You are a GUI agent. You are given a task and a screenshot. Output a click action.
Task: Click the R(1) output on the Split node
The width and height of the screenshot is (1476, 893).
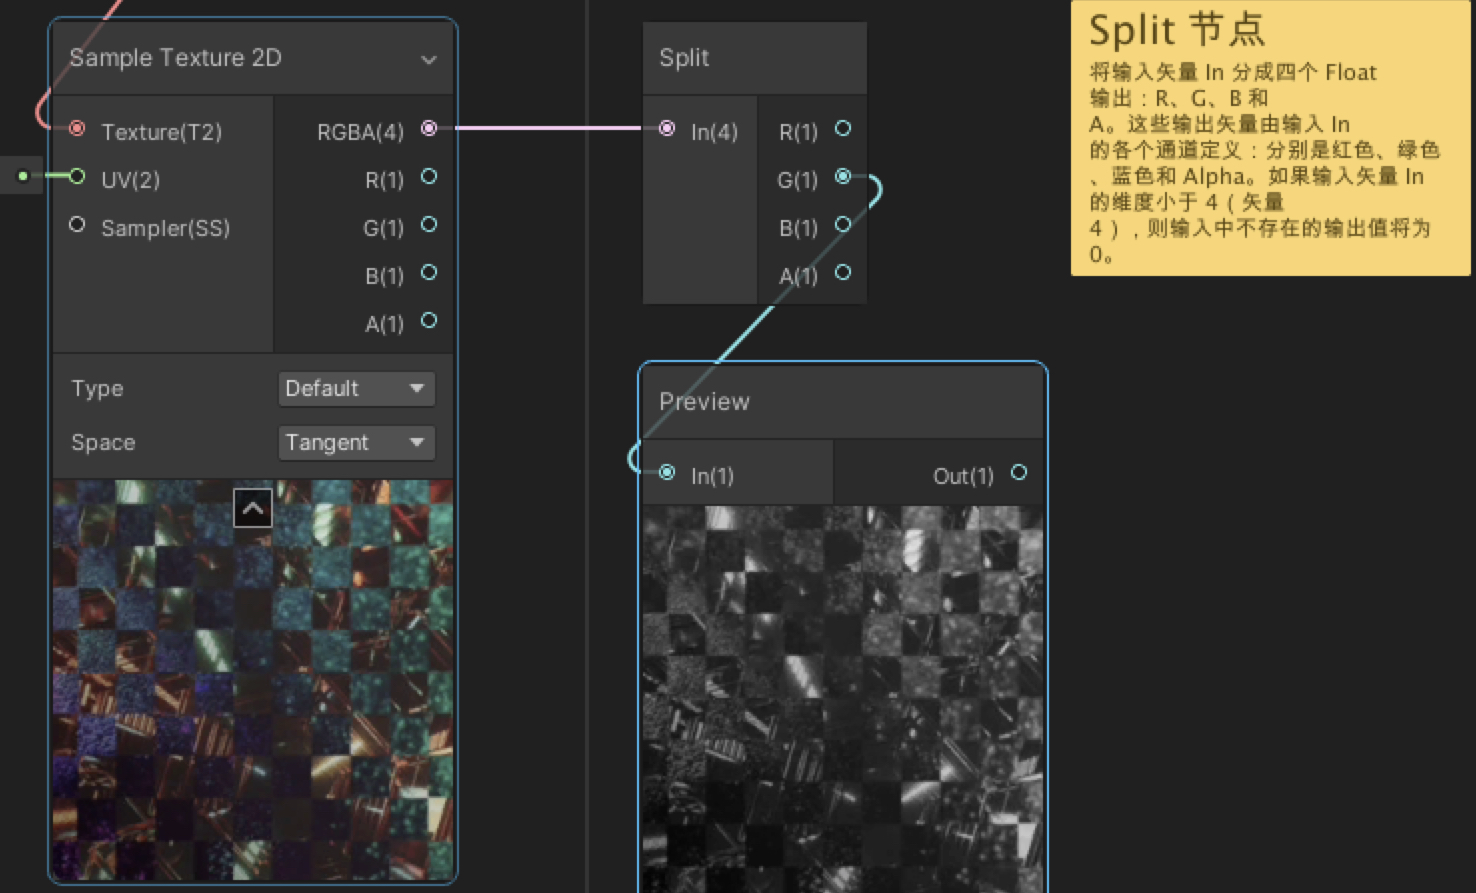[842, 128]
